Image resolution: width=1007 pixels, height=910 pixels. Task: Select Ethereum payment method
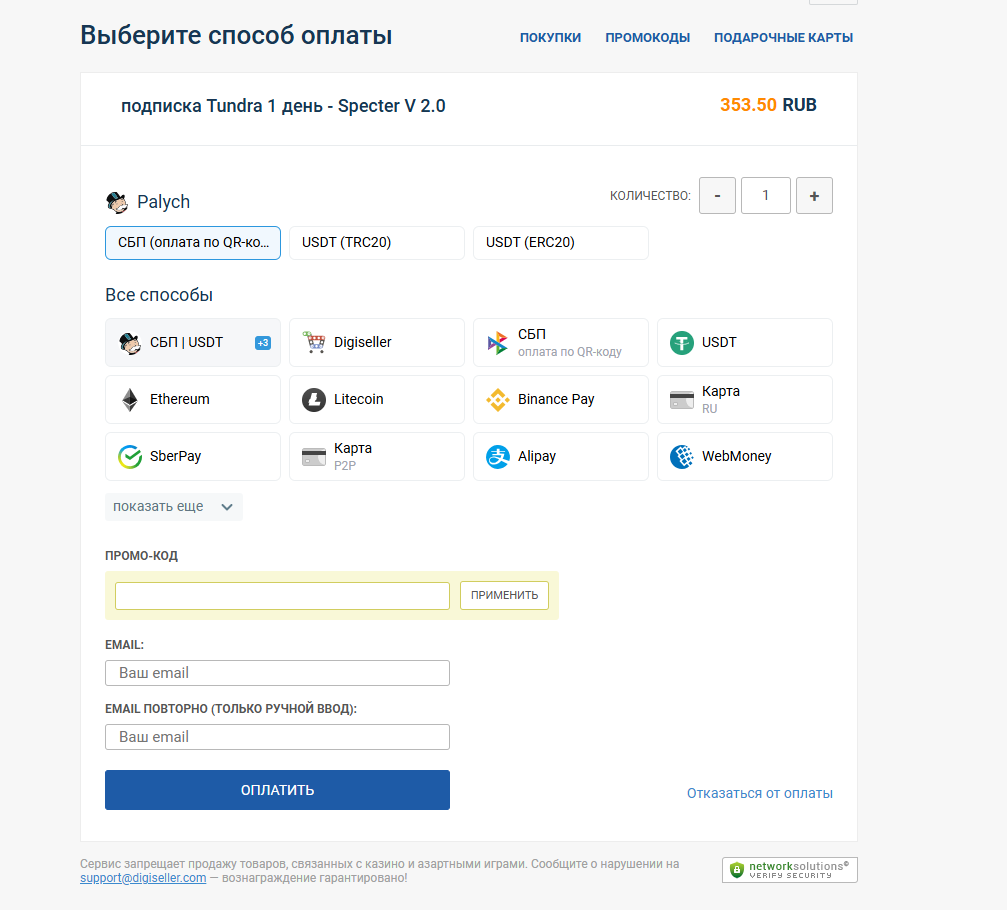coord(193,399)
